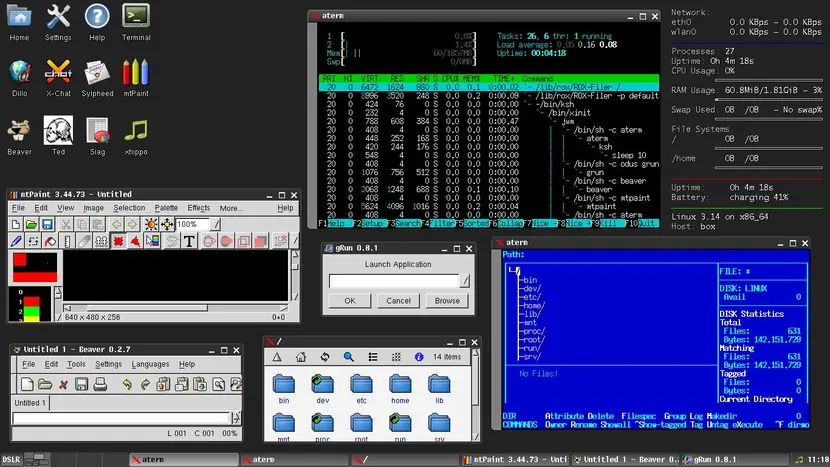The width and height of the screenshot is (830, 467).
Task: Expand the mtPaint tools toolbar overflow arrow
Action: click(x=295, y=241)
